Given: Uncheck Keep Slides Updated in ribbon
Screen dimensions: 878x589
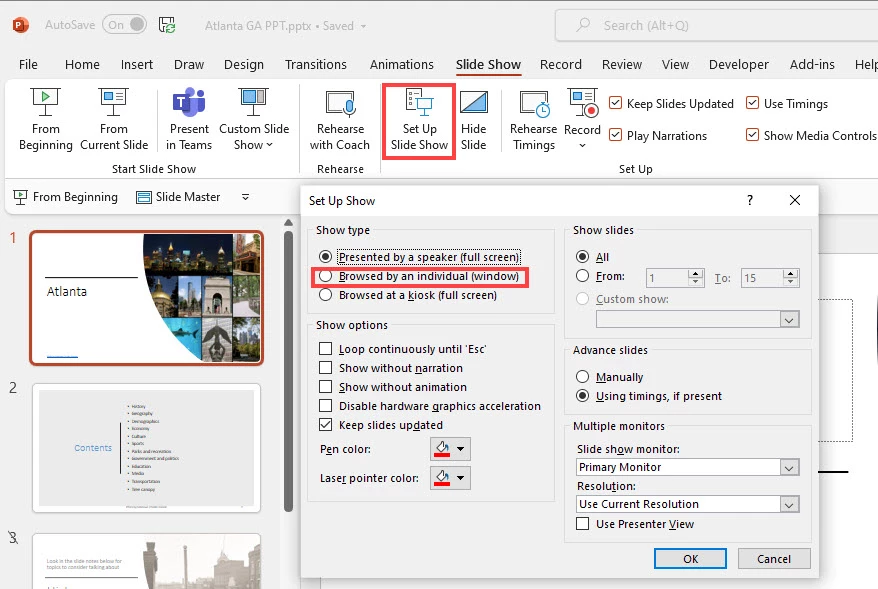Looking at the screenshot, I should (615, 104).
